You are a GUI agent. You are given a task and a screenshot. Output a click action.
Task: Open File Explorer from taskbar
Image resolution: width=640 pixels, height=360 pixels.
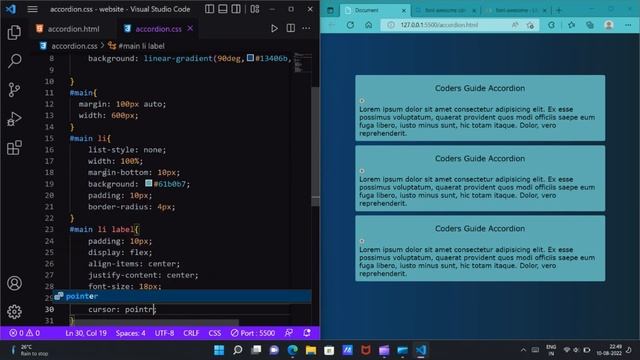[x=311, y=350]
